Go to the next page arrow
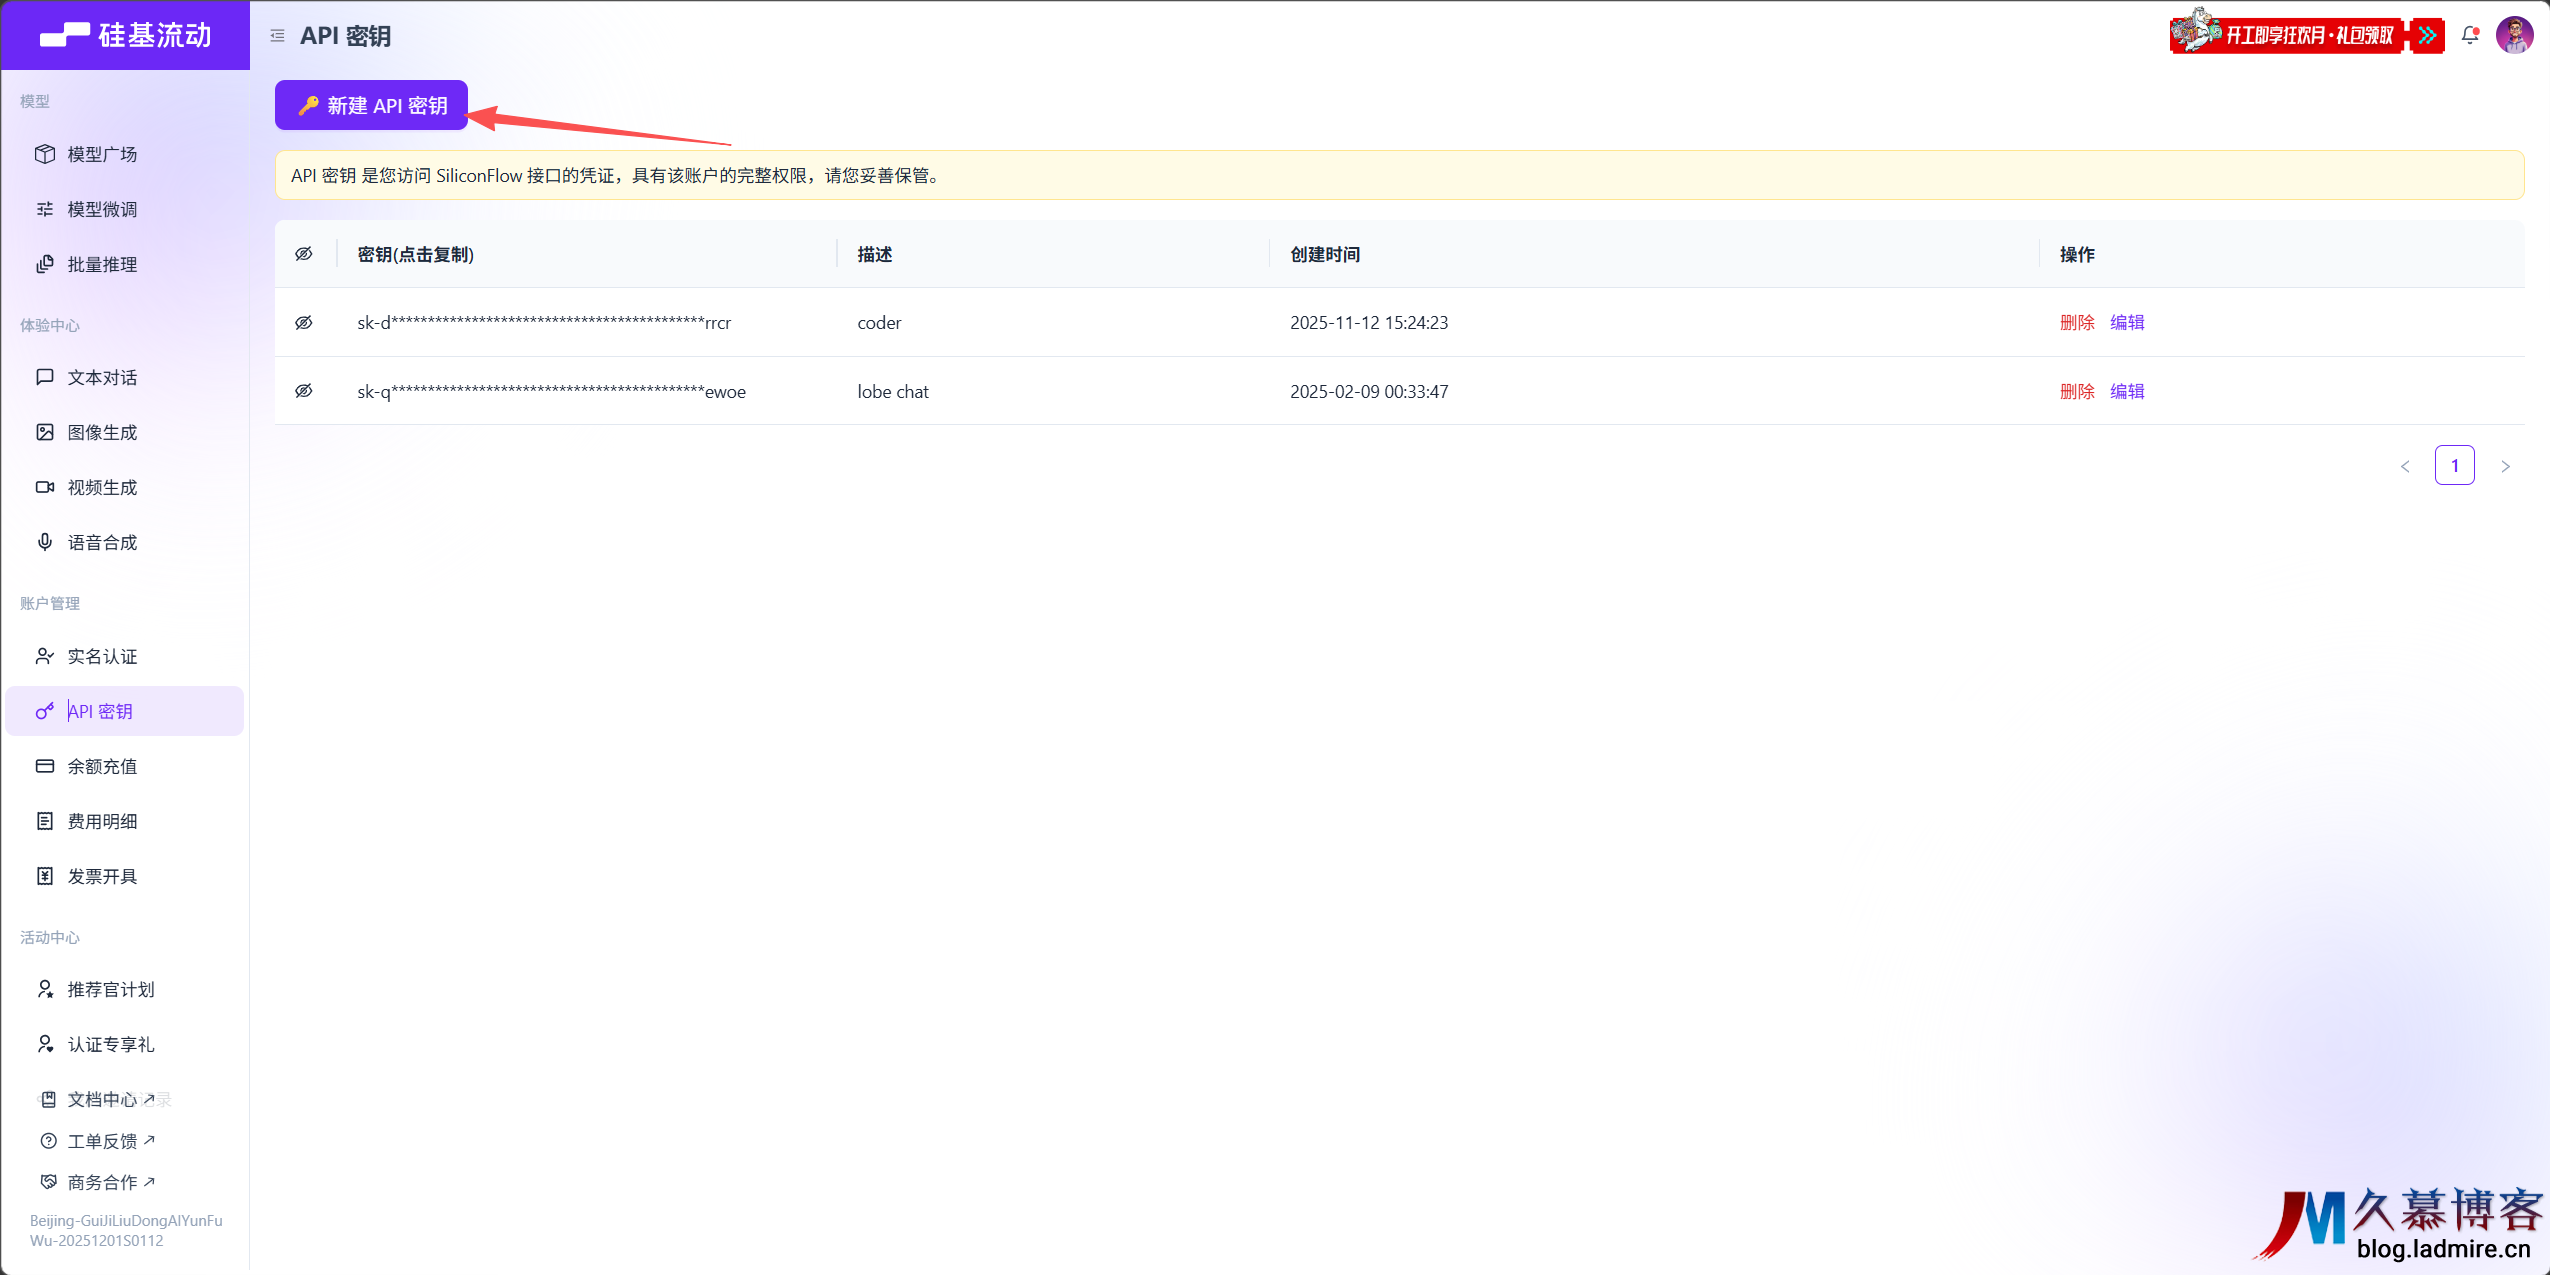The image size is (2550, 1275). tap(2505, 466)
